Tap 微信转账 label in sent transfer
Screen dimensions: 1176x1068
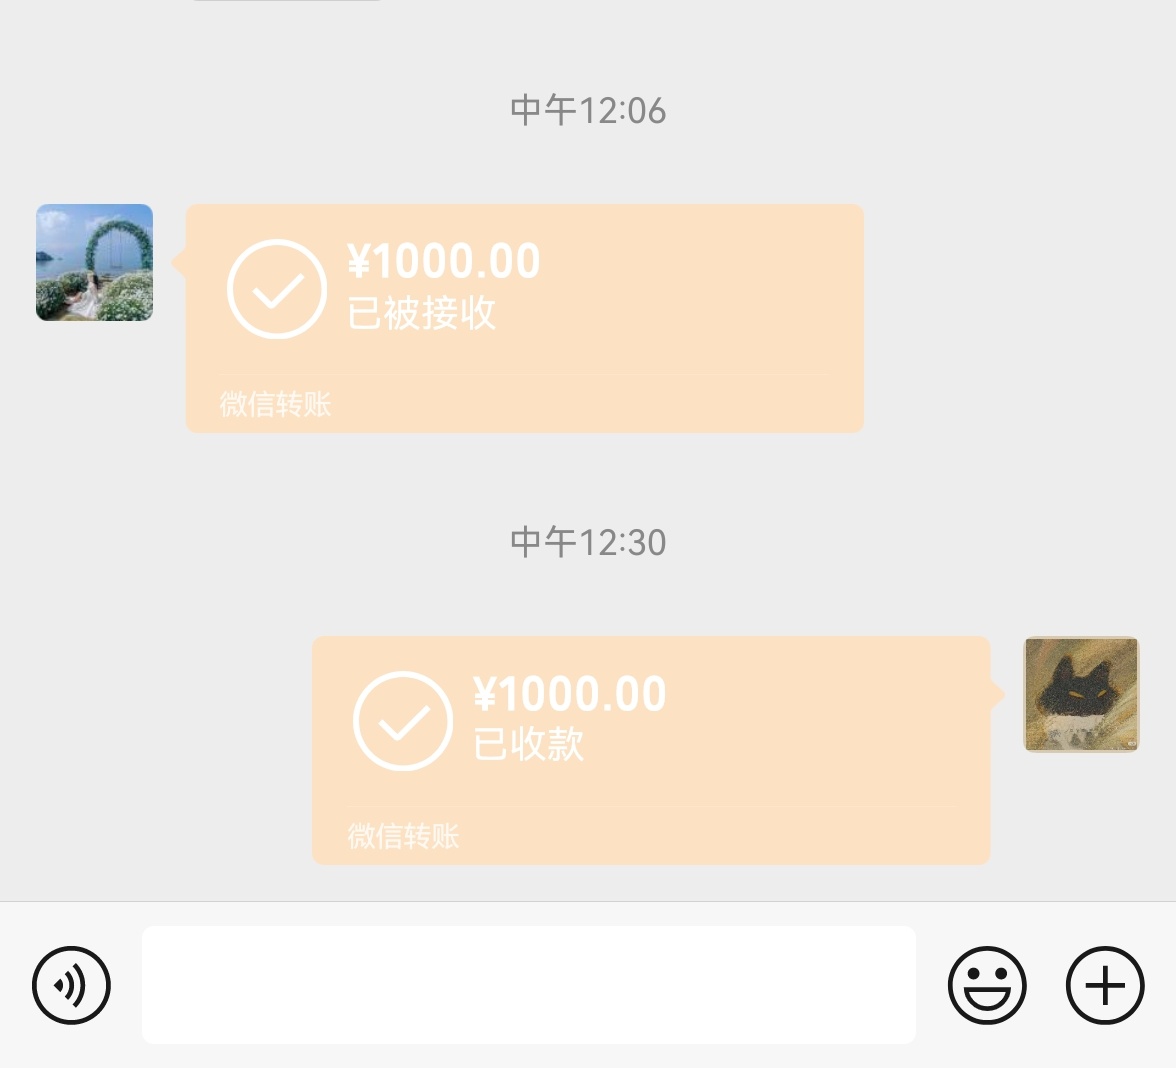403,836
